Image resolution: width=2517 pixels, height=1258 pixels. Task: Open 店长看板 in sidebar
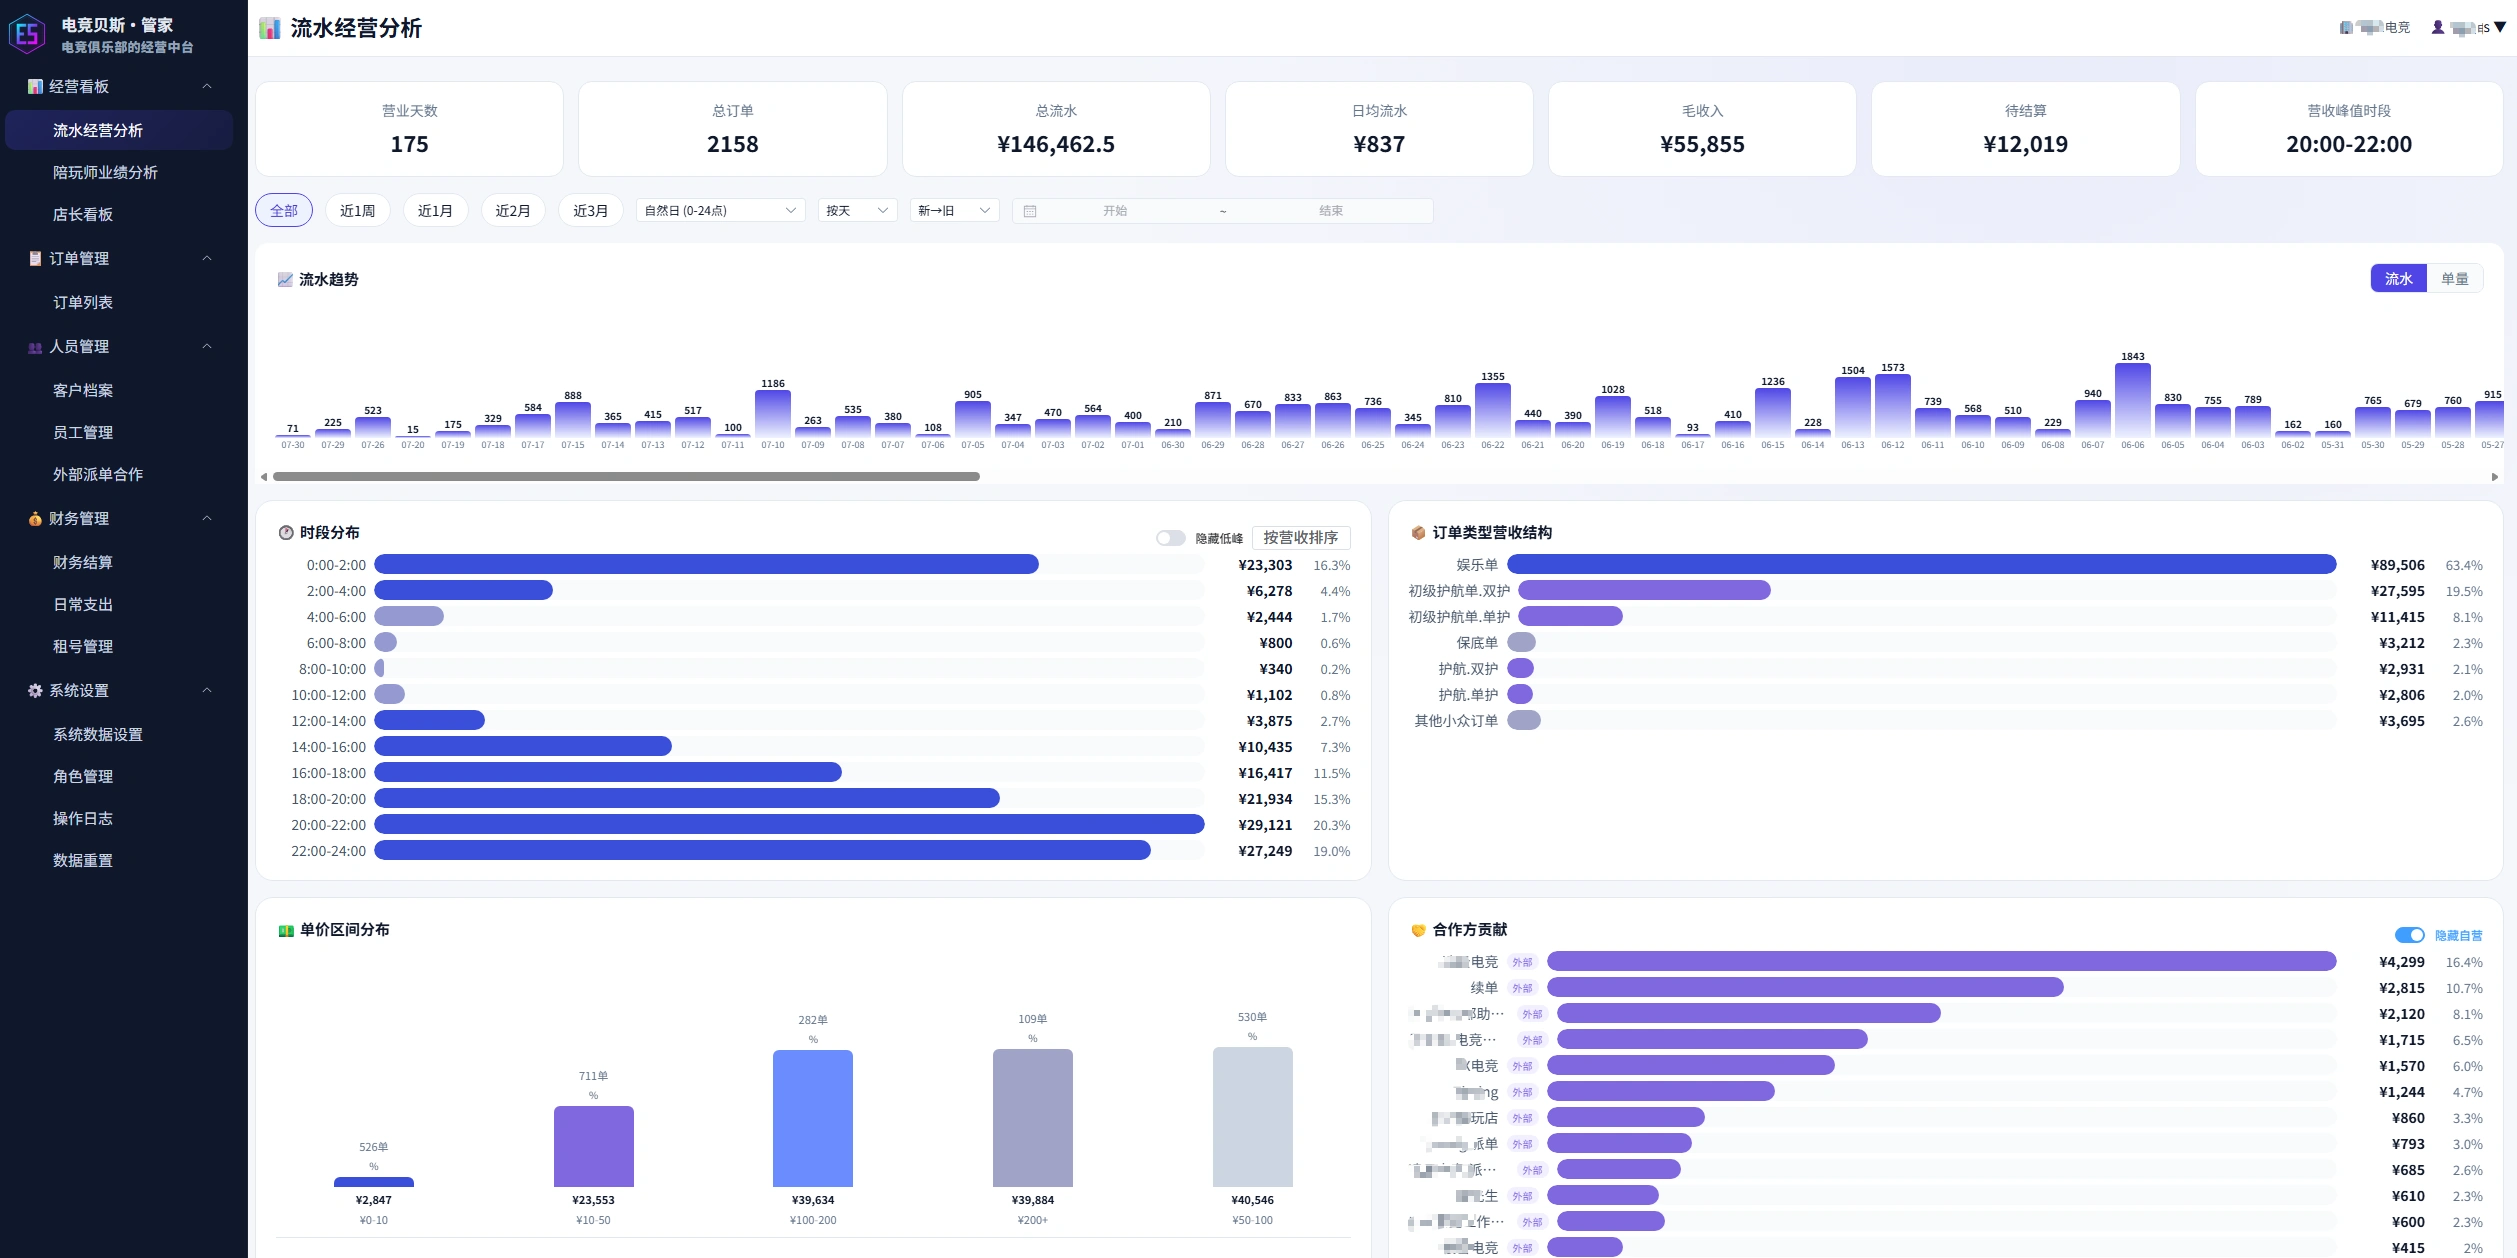[x=119, y=215]
